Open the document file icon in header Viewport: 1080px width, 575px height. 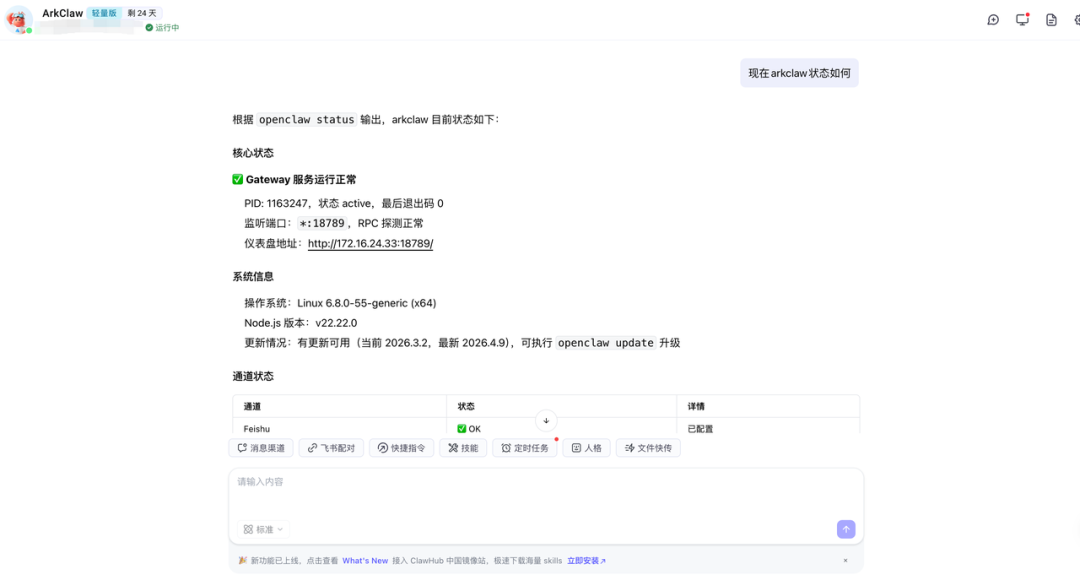(1051, 20)
